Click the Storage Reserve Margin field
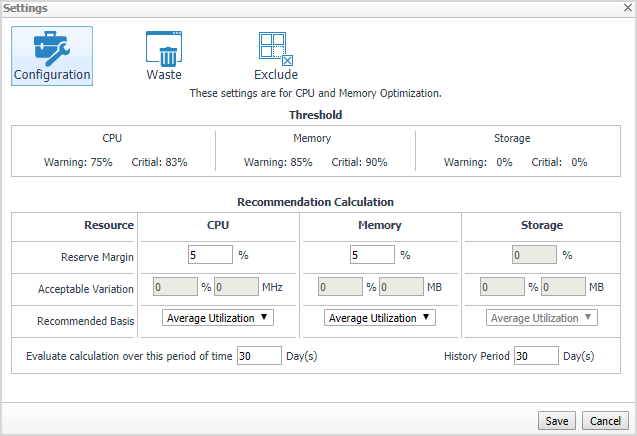Viewport: 637px width, 436px height. pyautogui.click(x=534, y=255)
